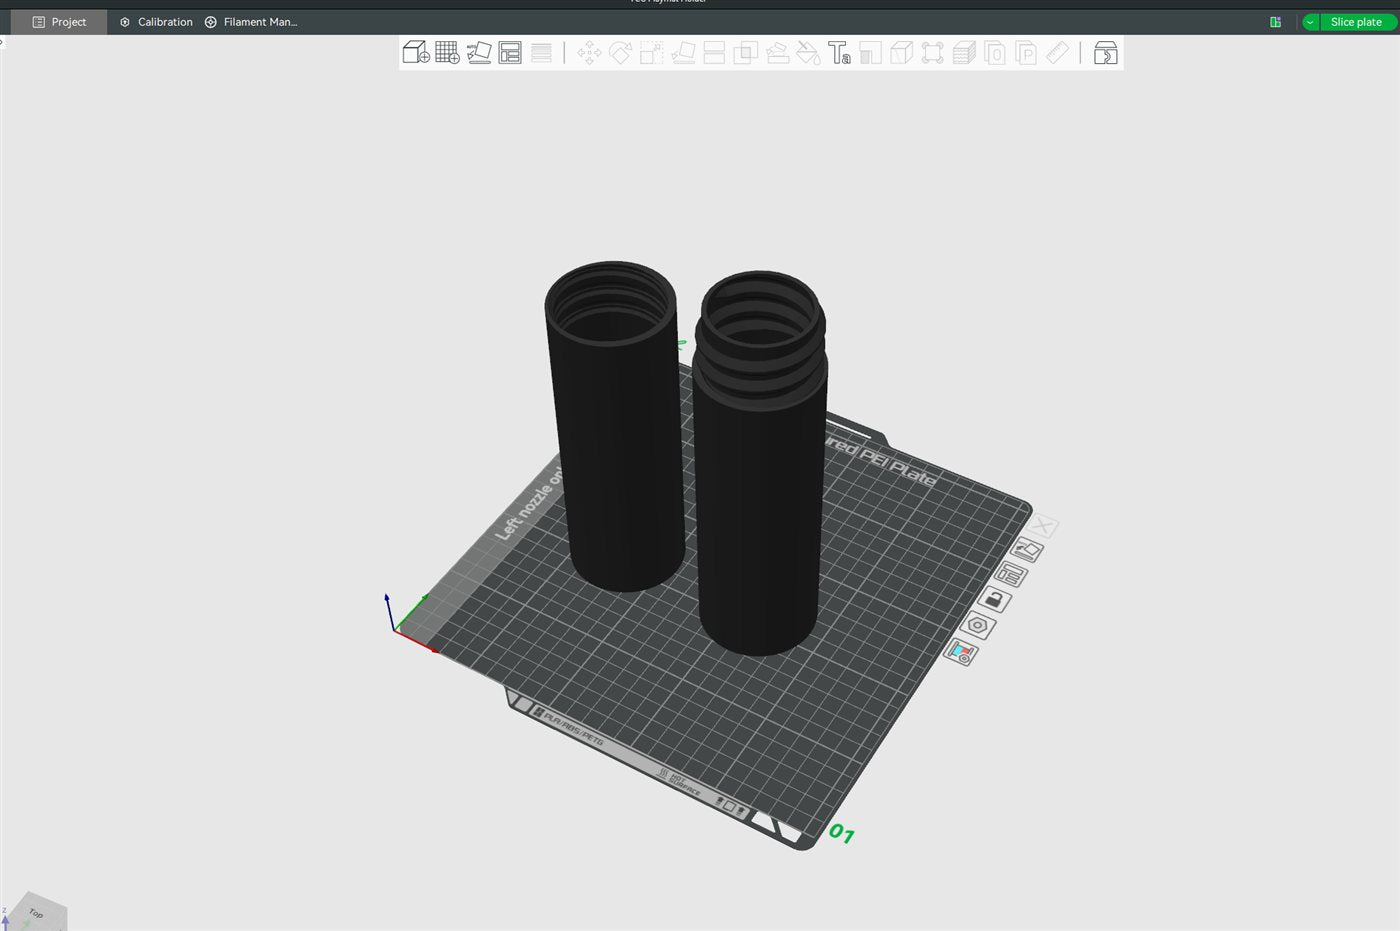Click the Arrange all objects toolbar icon
This screenshot has height=931, width=1400.
[x=510, y=52]
